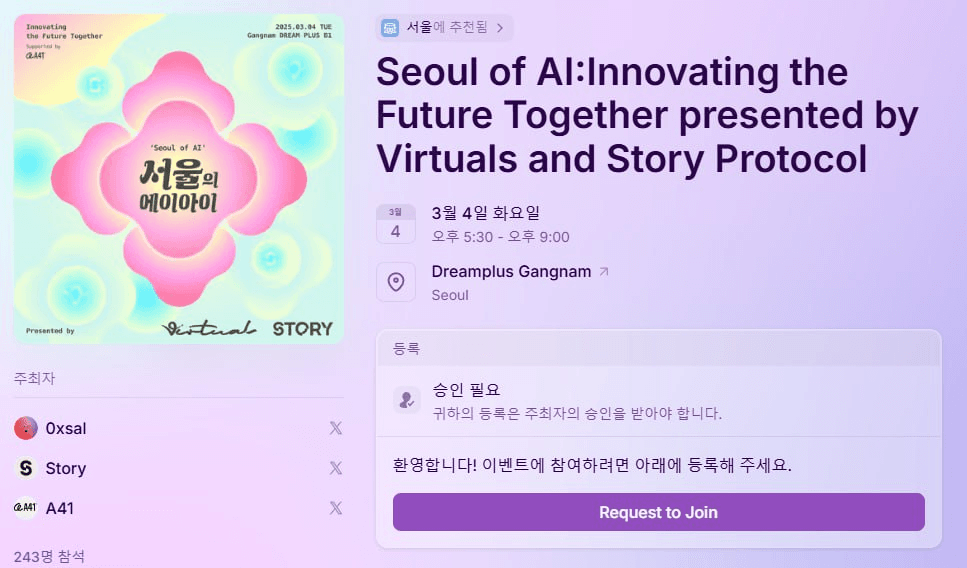View the 243명 참석 attendee list
967x568 pixels.
click(49, 556)
